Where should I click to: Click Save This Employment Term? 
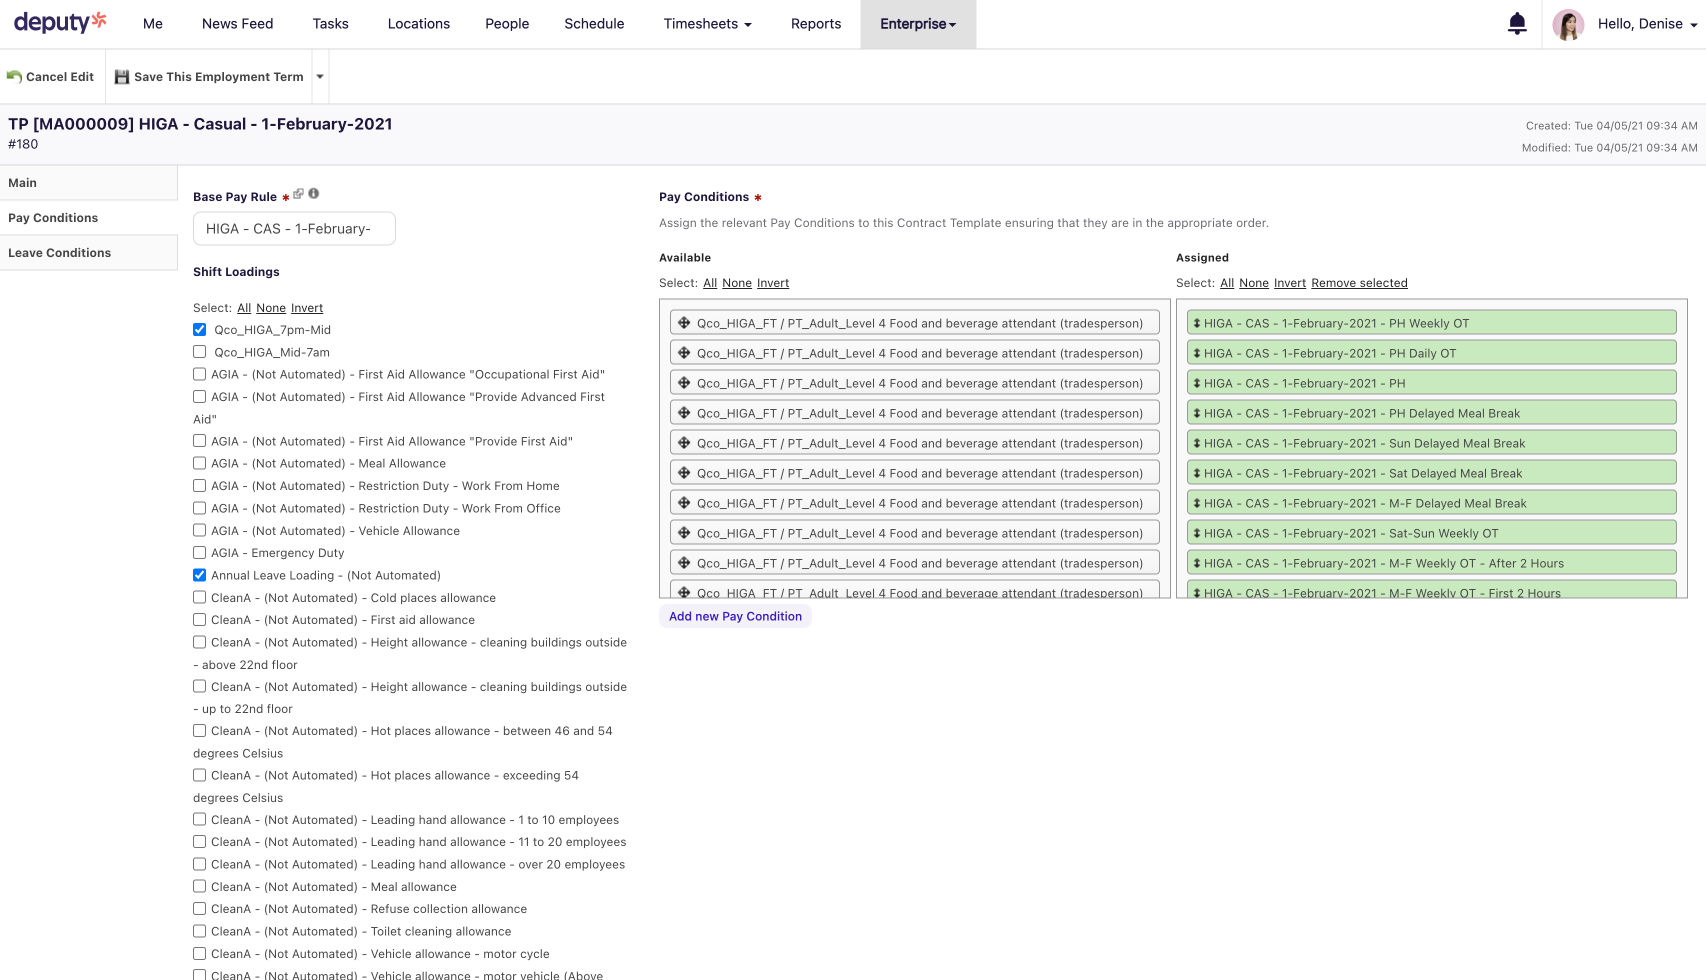209,77
